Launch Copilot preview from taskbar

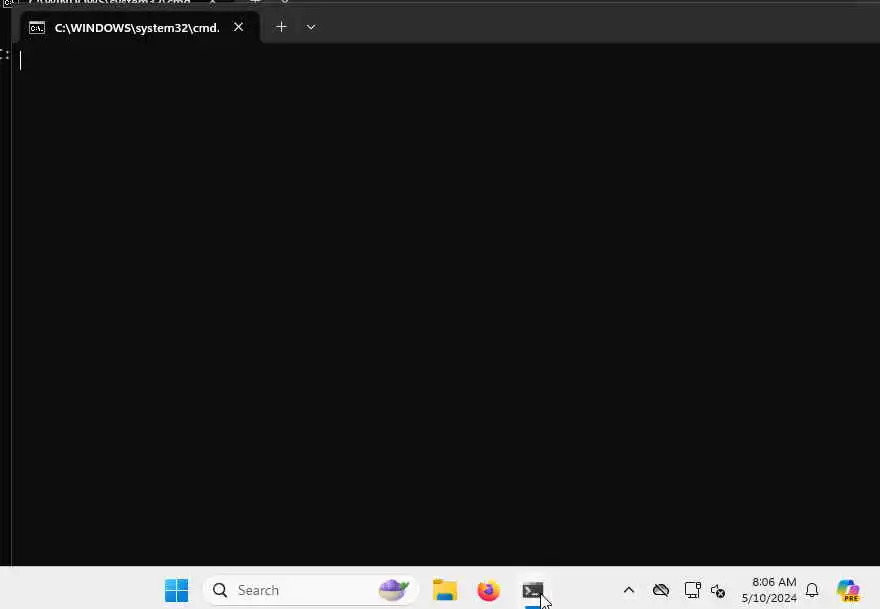[848, 590]
